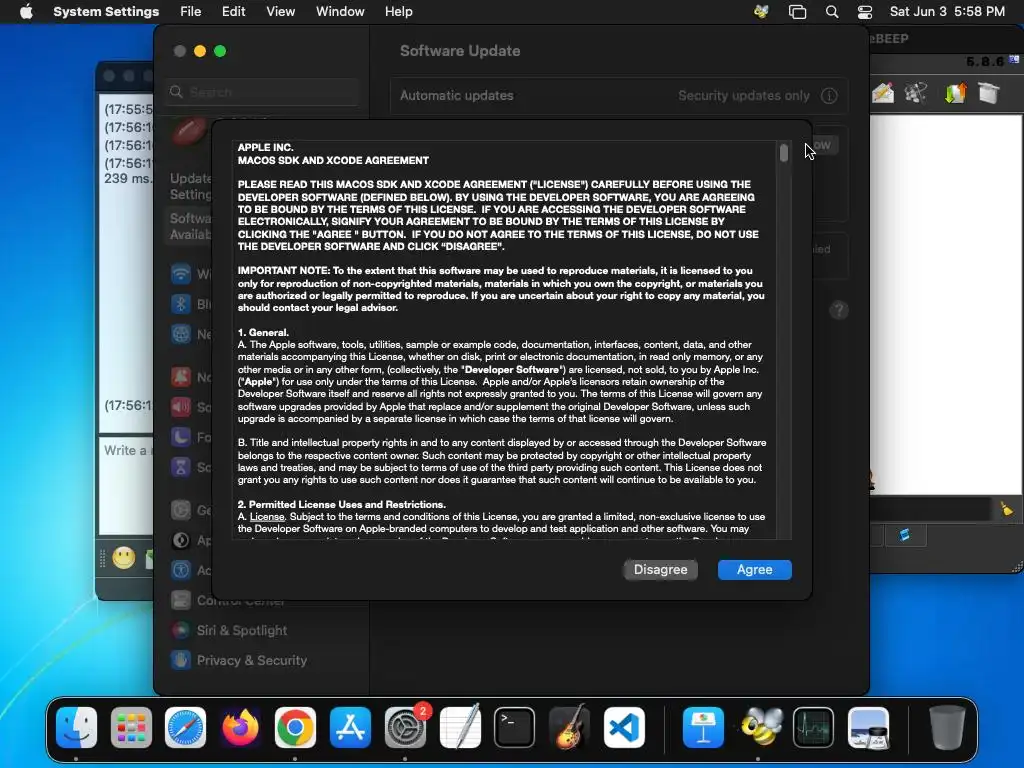The width and height of the screenshot is (1024, 768).
Task: Click the Bluetooth icon in settings sidebar
Action: 181,304
